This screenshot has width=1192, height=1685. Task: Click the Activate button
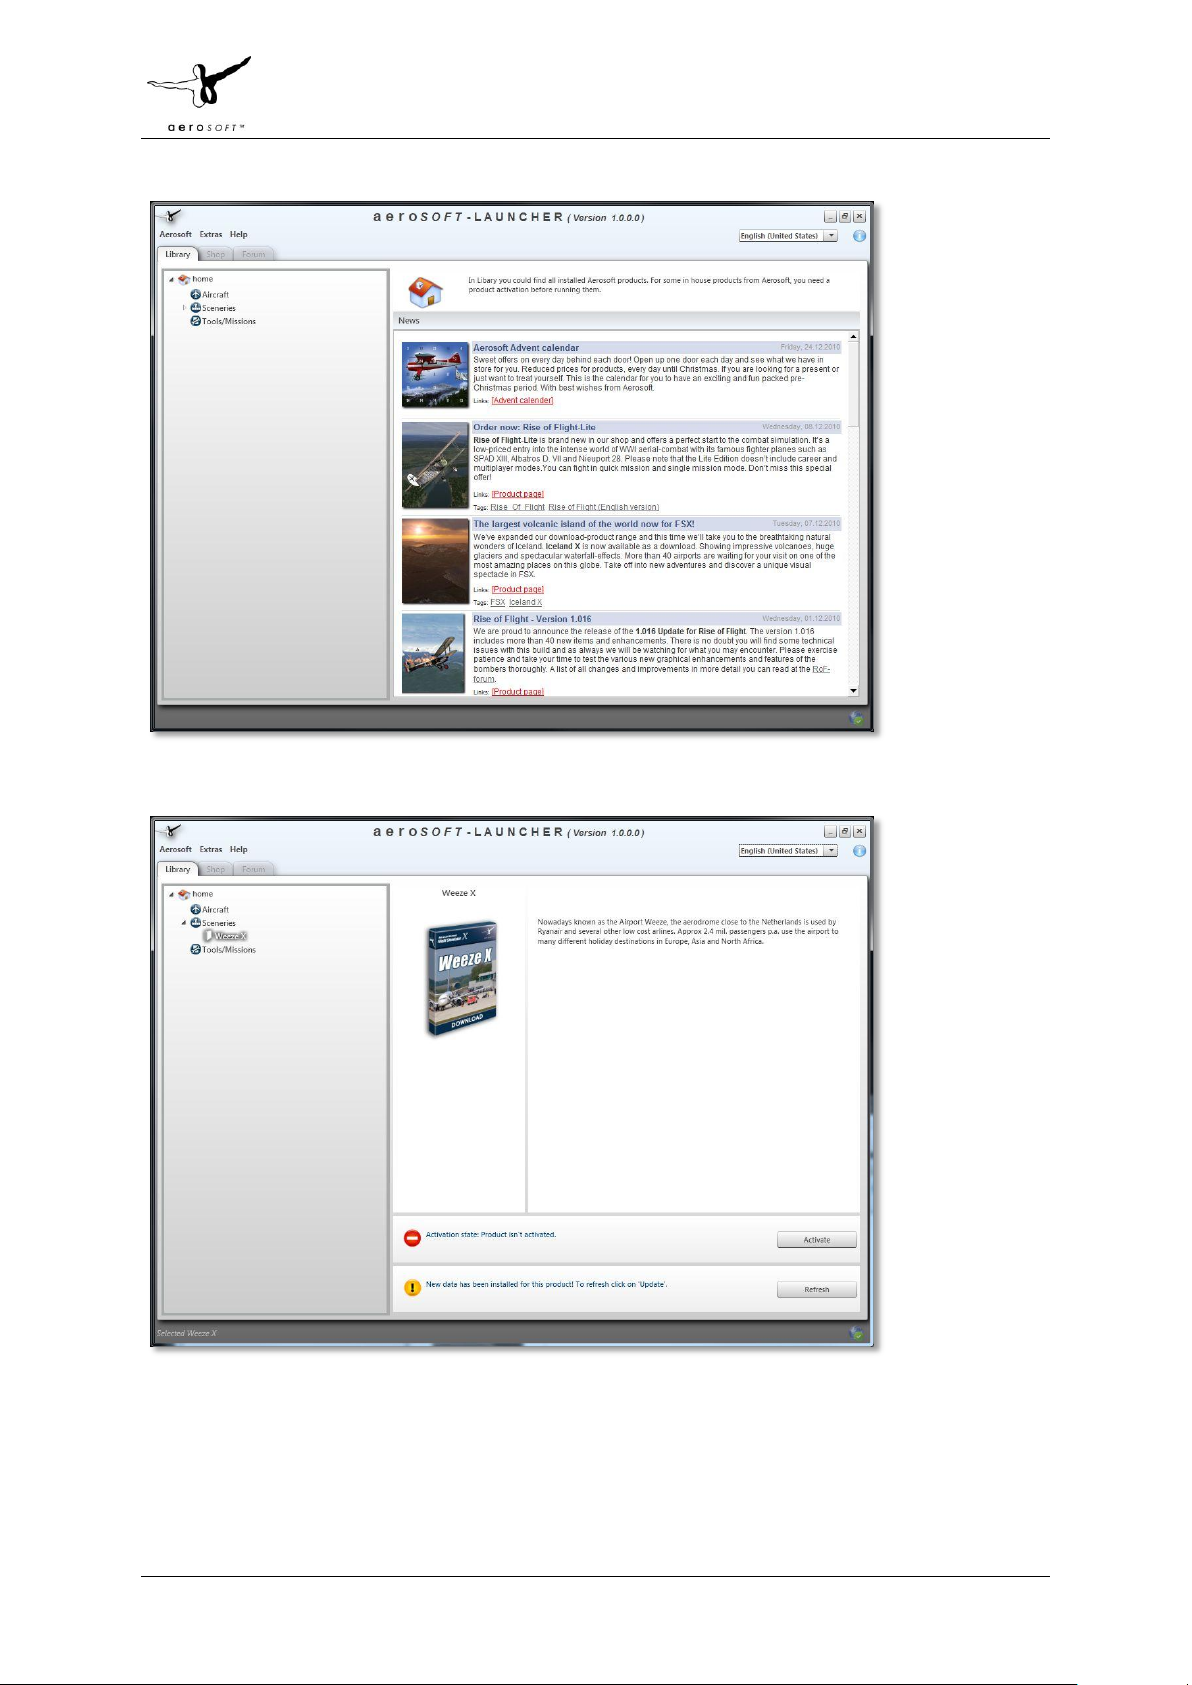point(817,1240)
